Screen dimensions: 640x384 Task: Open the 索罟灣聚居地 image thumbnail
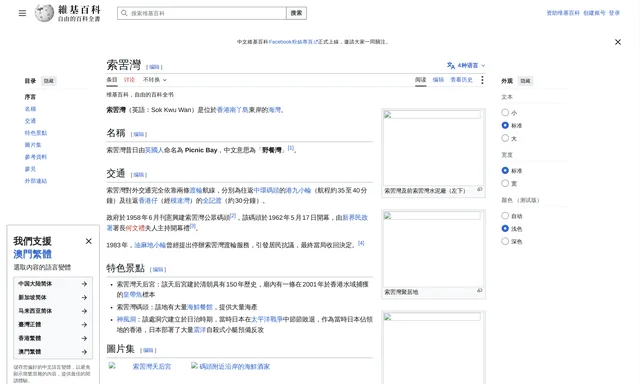pyautogui.click(x=433, y=249)
